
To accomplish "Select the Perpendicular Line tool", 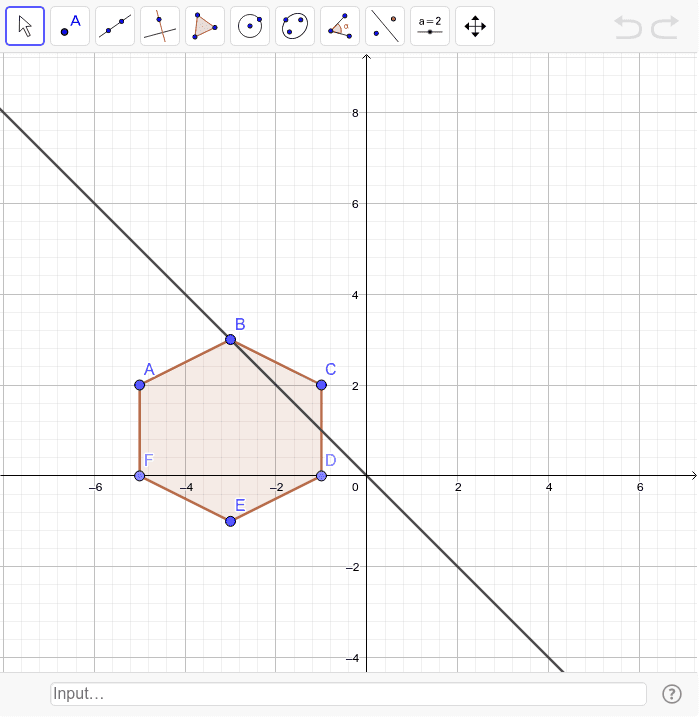I will (x=160, y=26).
